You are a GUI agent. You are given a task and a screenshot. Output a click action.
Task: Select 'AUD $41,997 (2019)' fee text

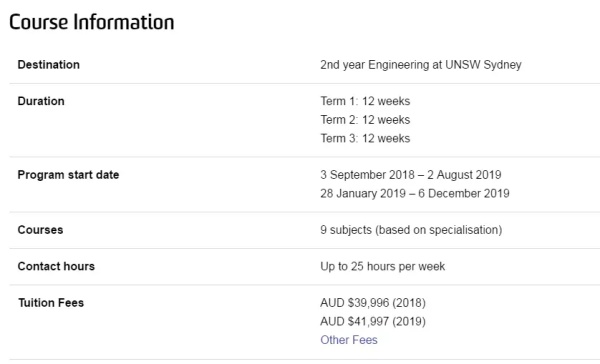coord(373,322)
